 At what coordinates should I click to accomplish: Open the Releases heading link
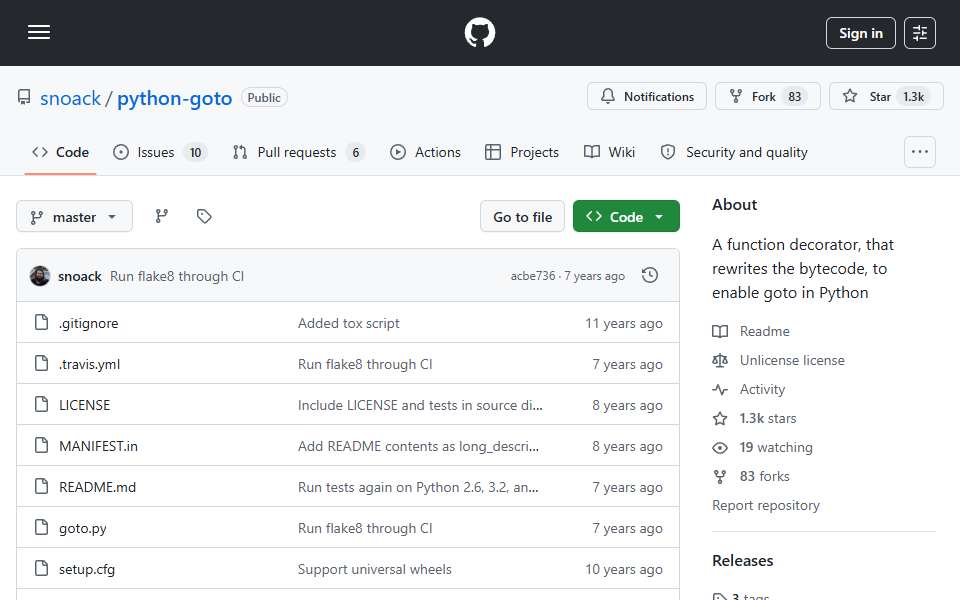pyautogui.click(x=743, y=561)
